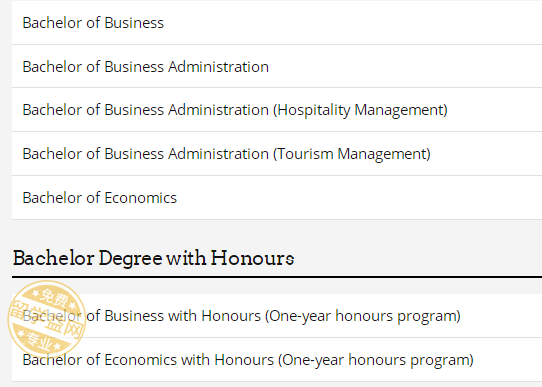Click the Bachelor Degree with Honours heading
The height and width of the screenshot is (387, 542).
tap(153, 258)
